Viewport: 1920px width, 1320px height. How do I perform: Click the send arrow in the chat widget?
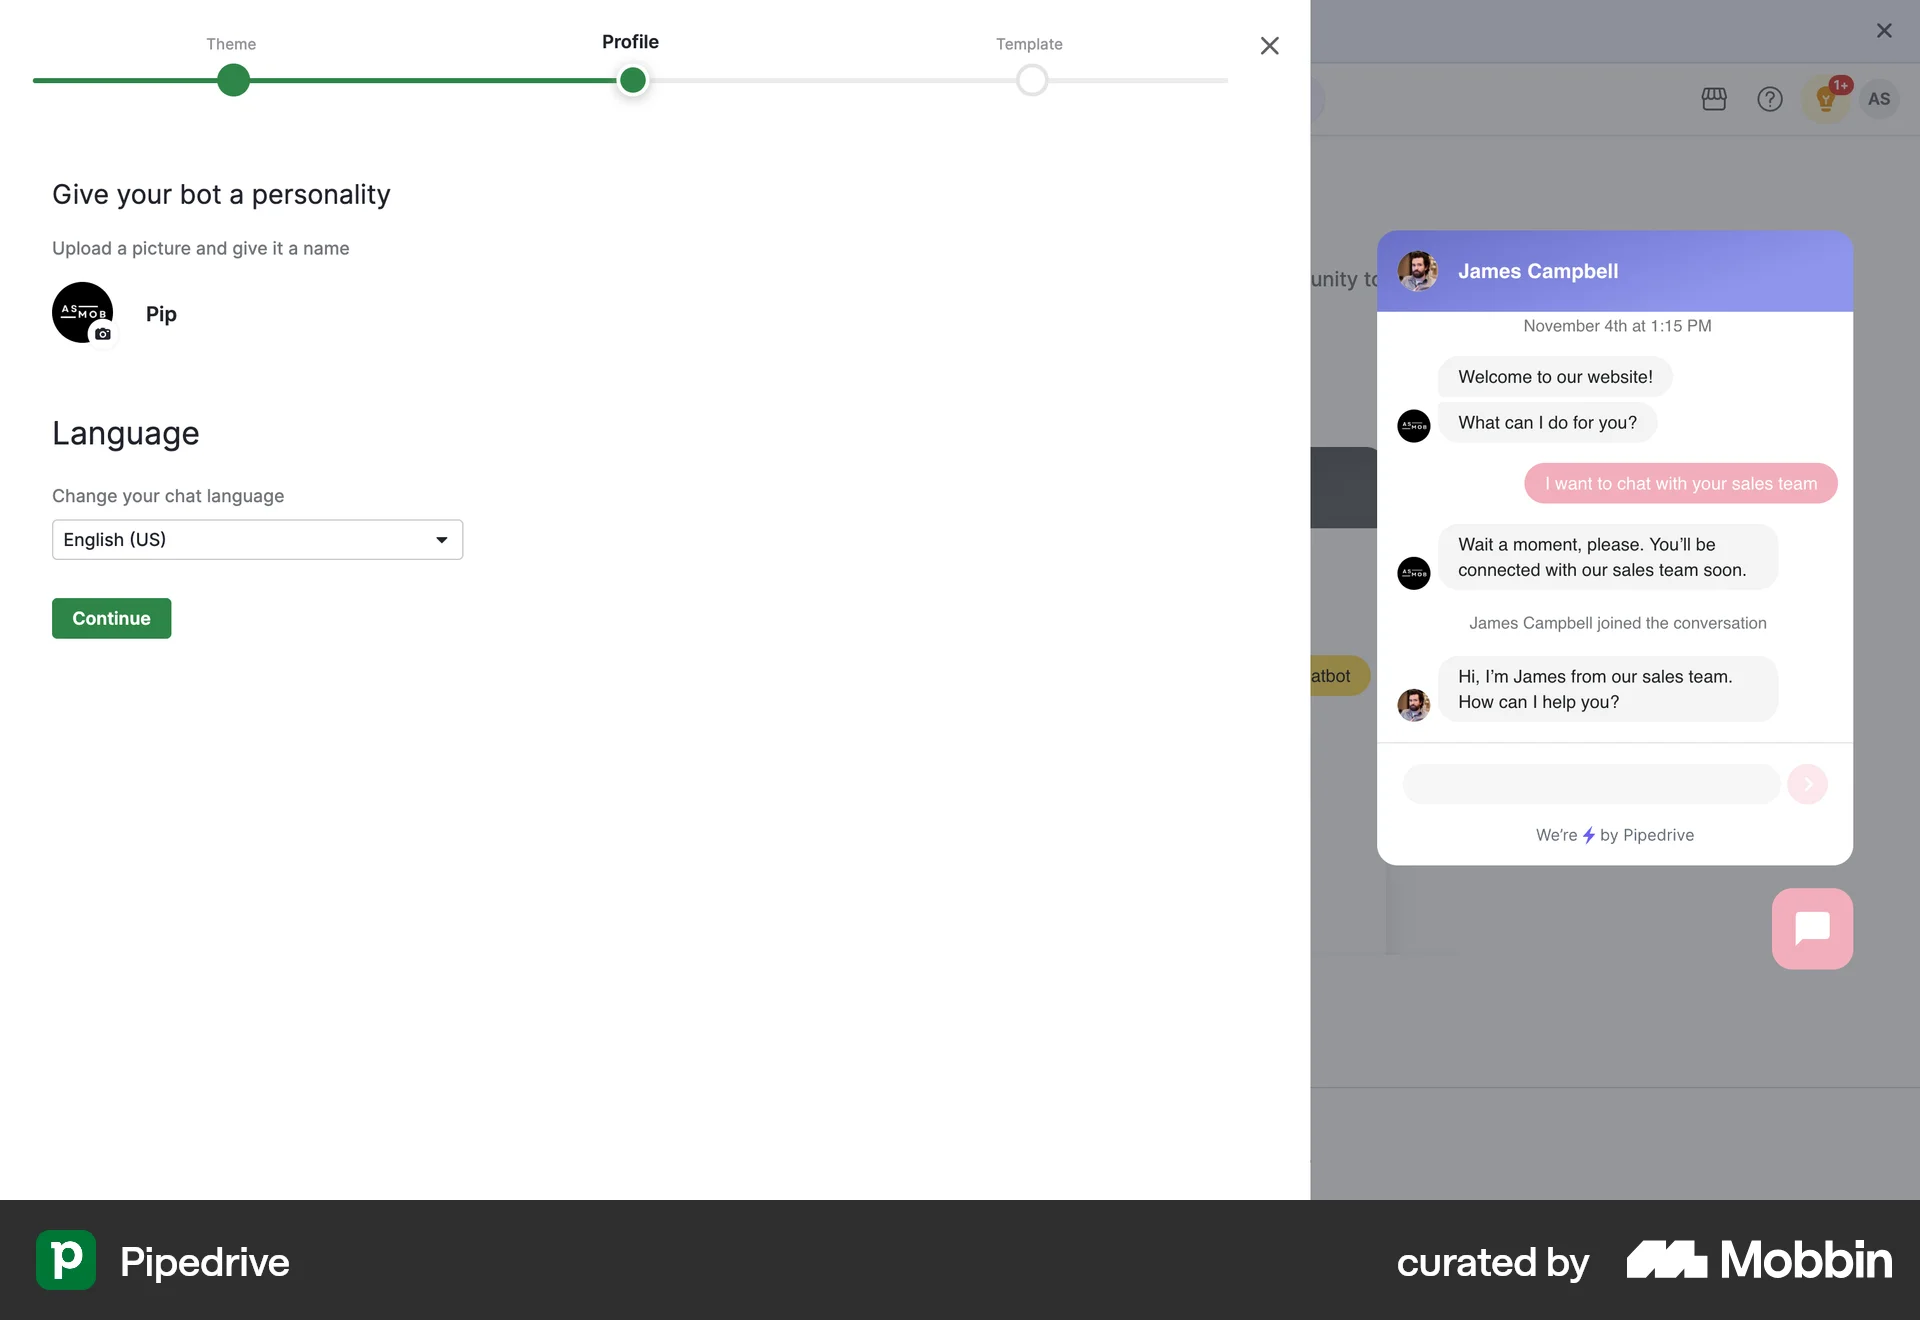pos(1809,784)
